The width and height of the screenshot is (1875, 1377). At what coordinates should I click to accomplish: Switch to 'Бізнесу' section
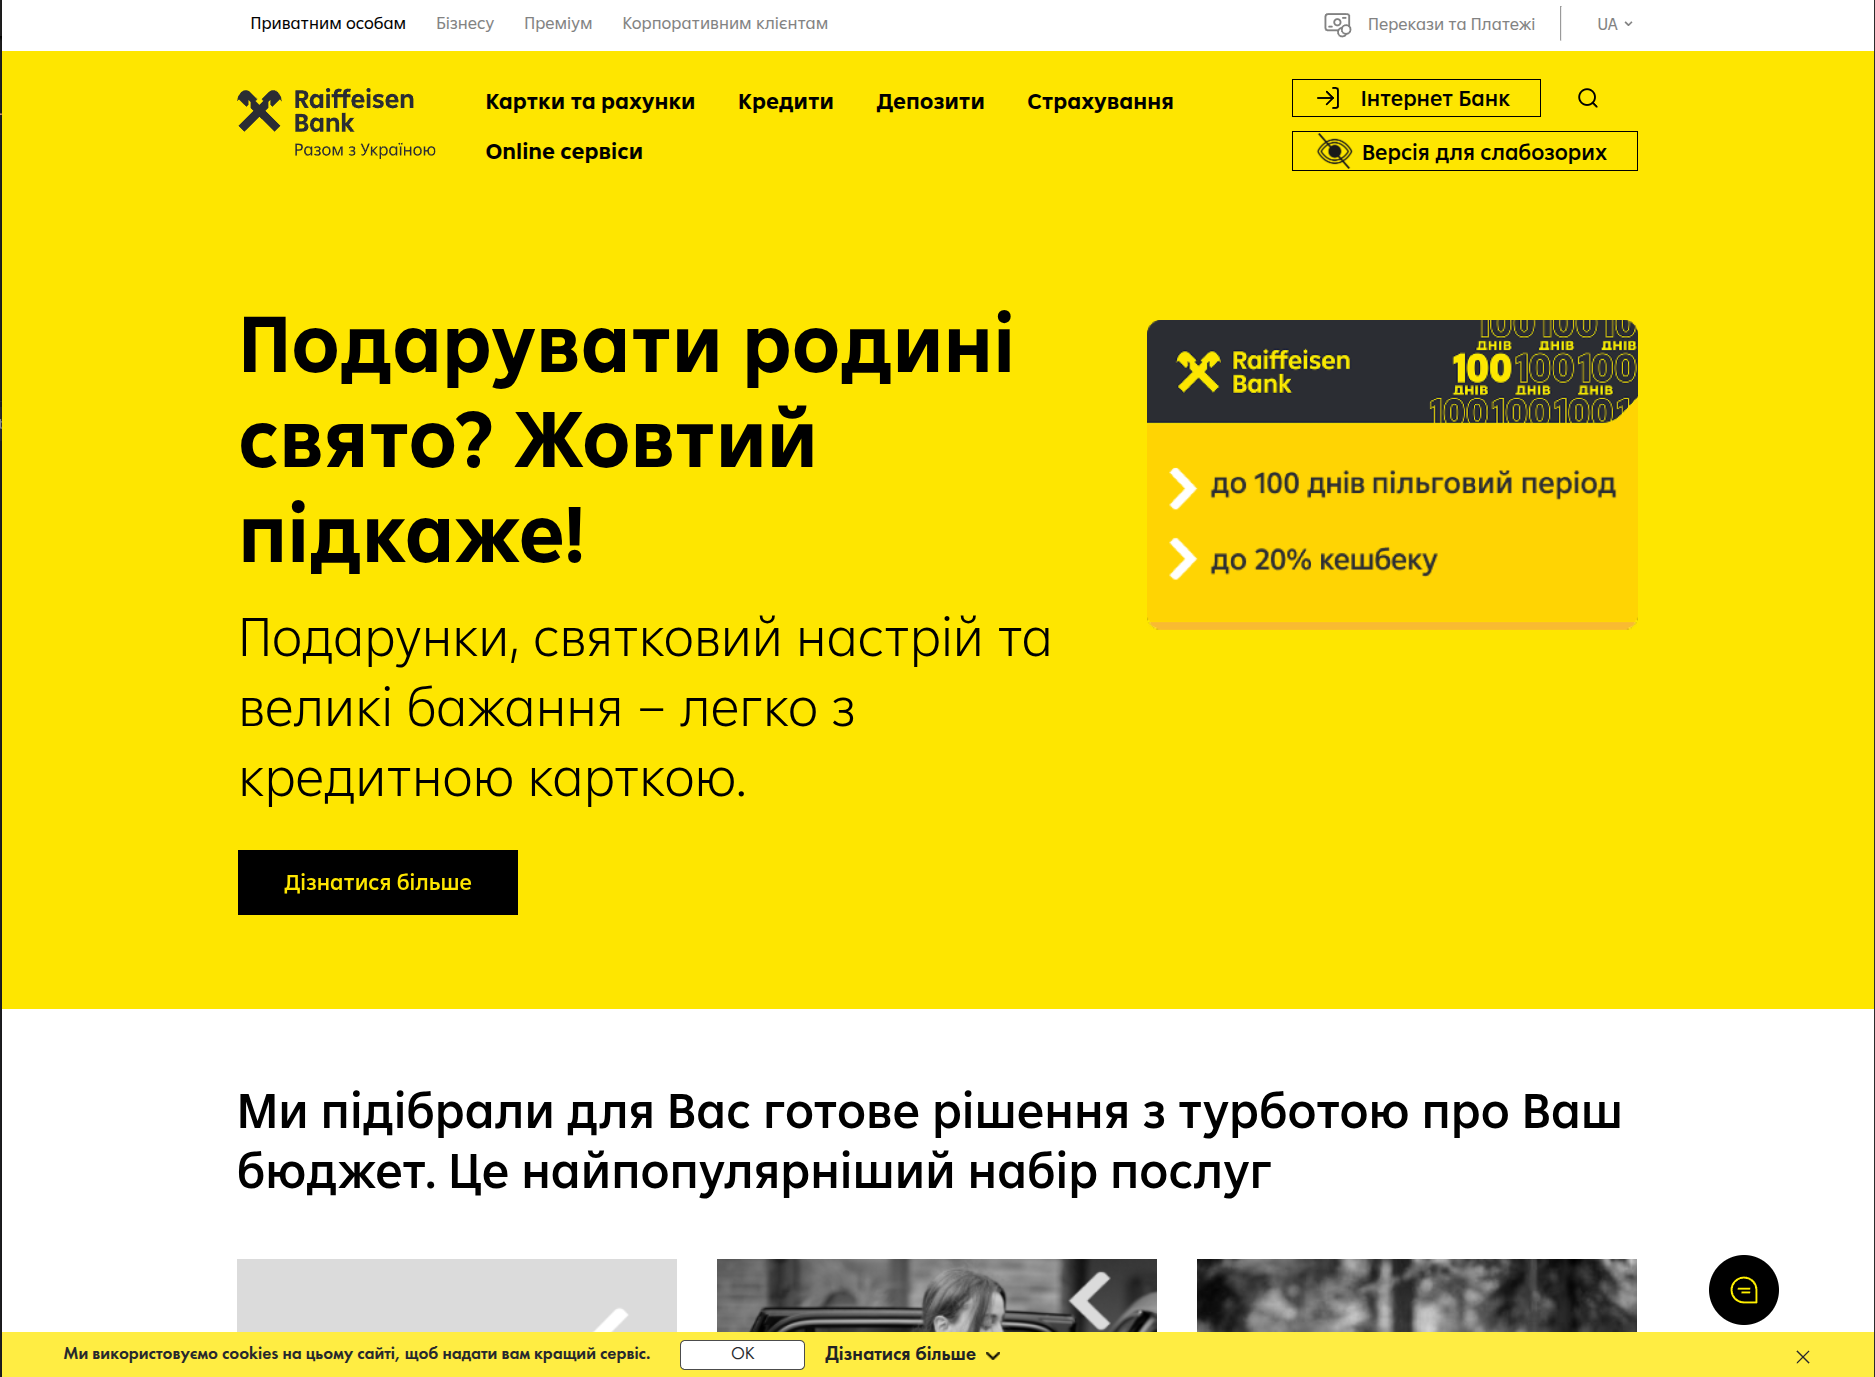465,24
